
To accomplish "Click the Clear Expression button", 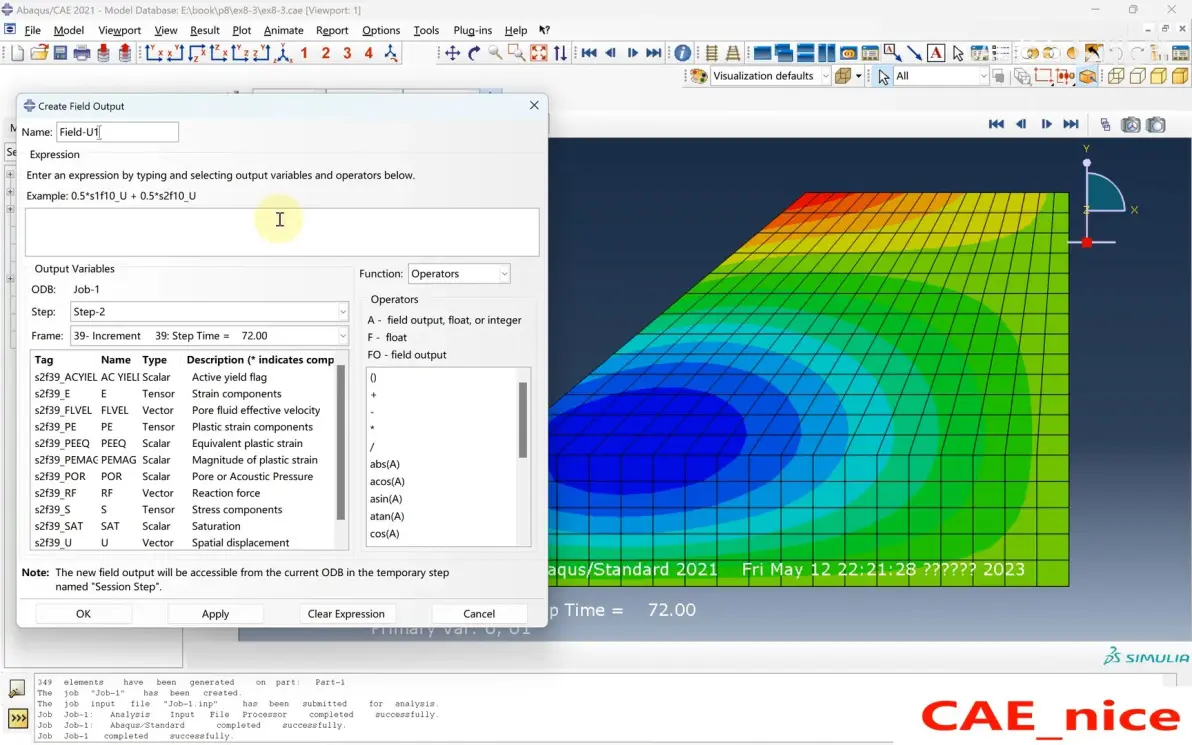I will point(346,613).
